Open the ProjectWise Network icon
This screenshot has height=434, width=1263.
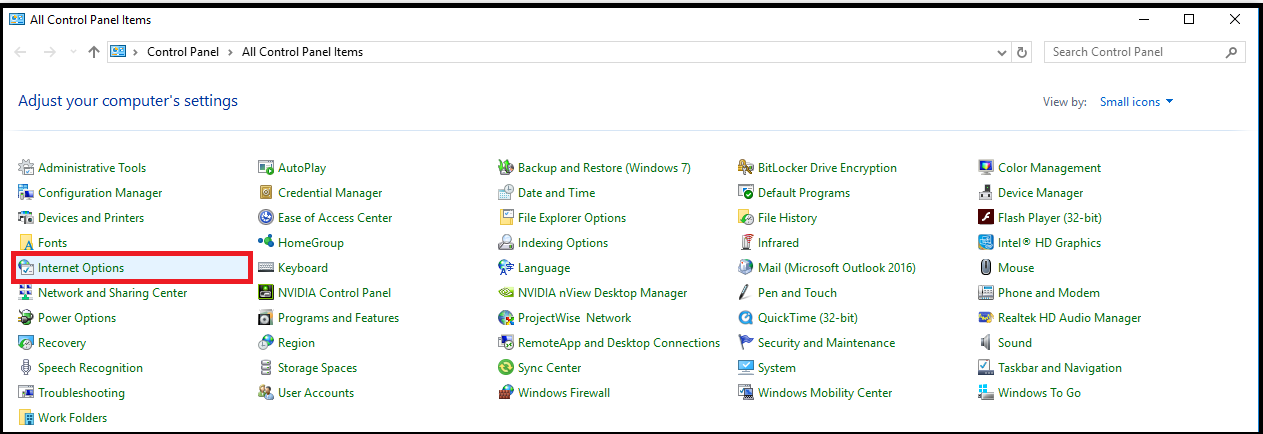click(506, 318)
